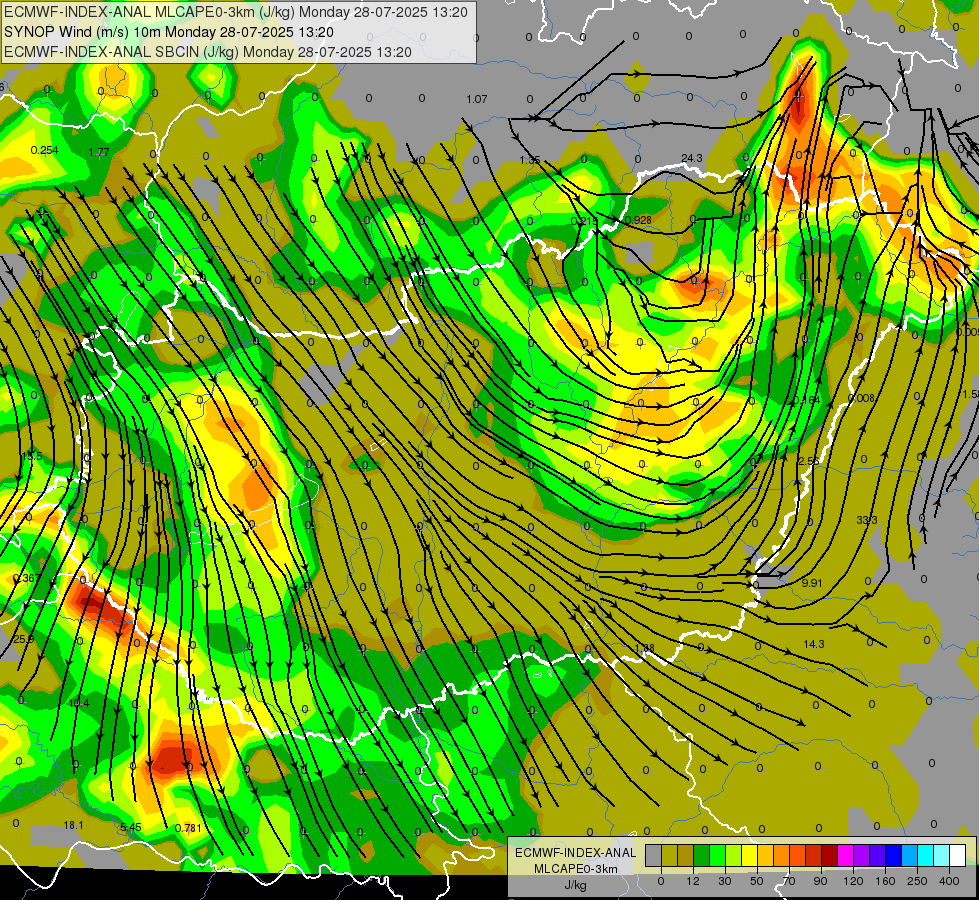
Task: Click the SBCIN title line
Action: pos(208,52)
